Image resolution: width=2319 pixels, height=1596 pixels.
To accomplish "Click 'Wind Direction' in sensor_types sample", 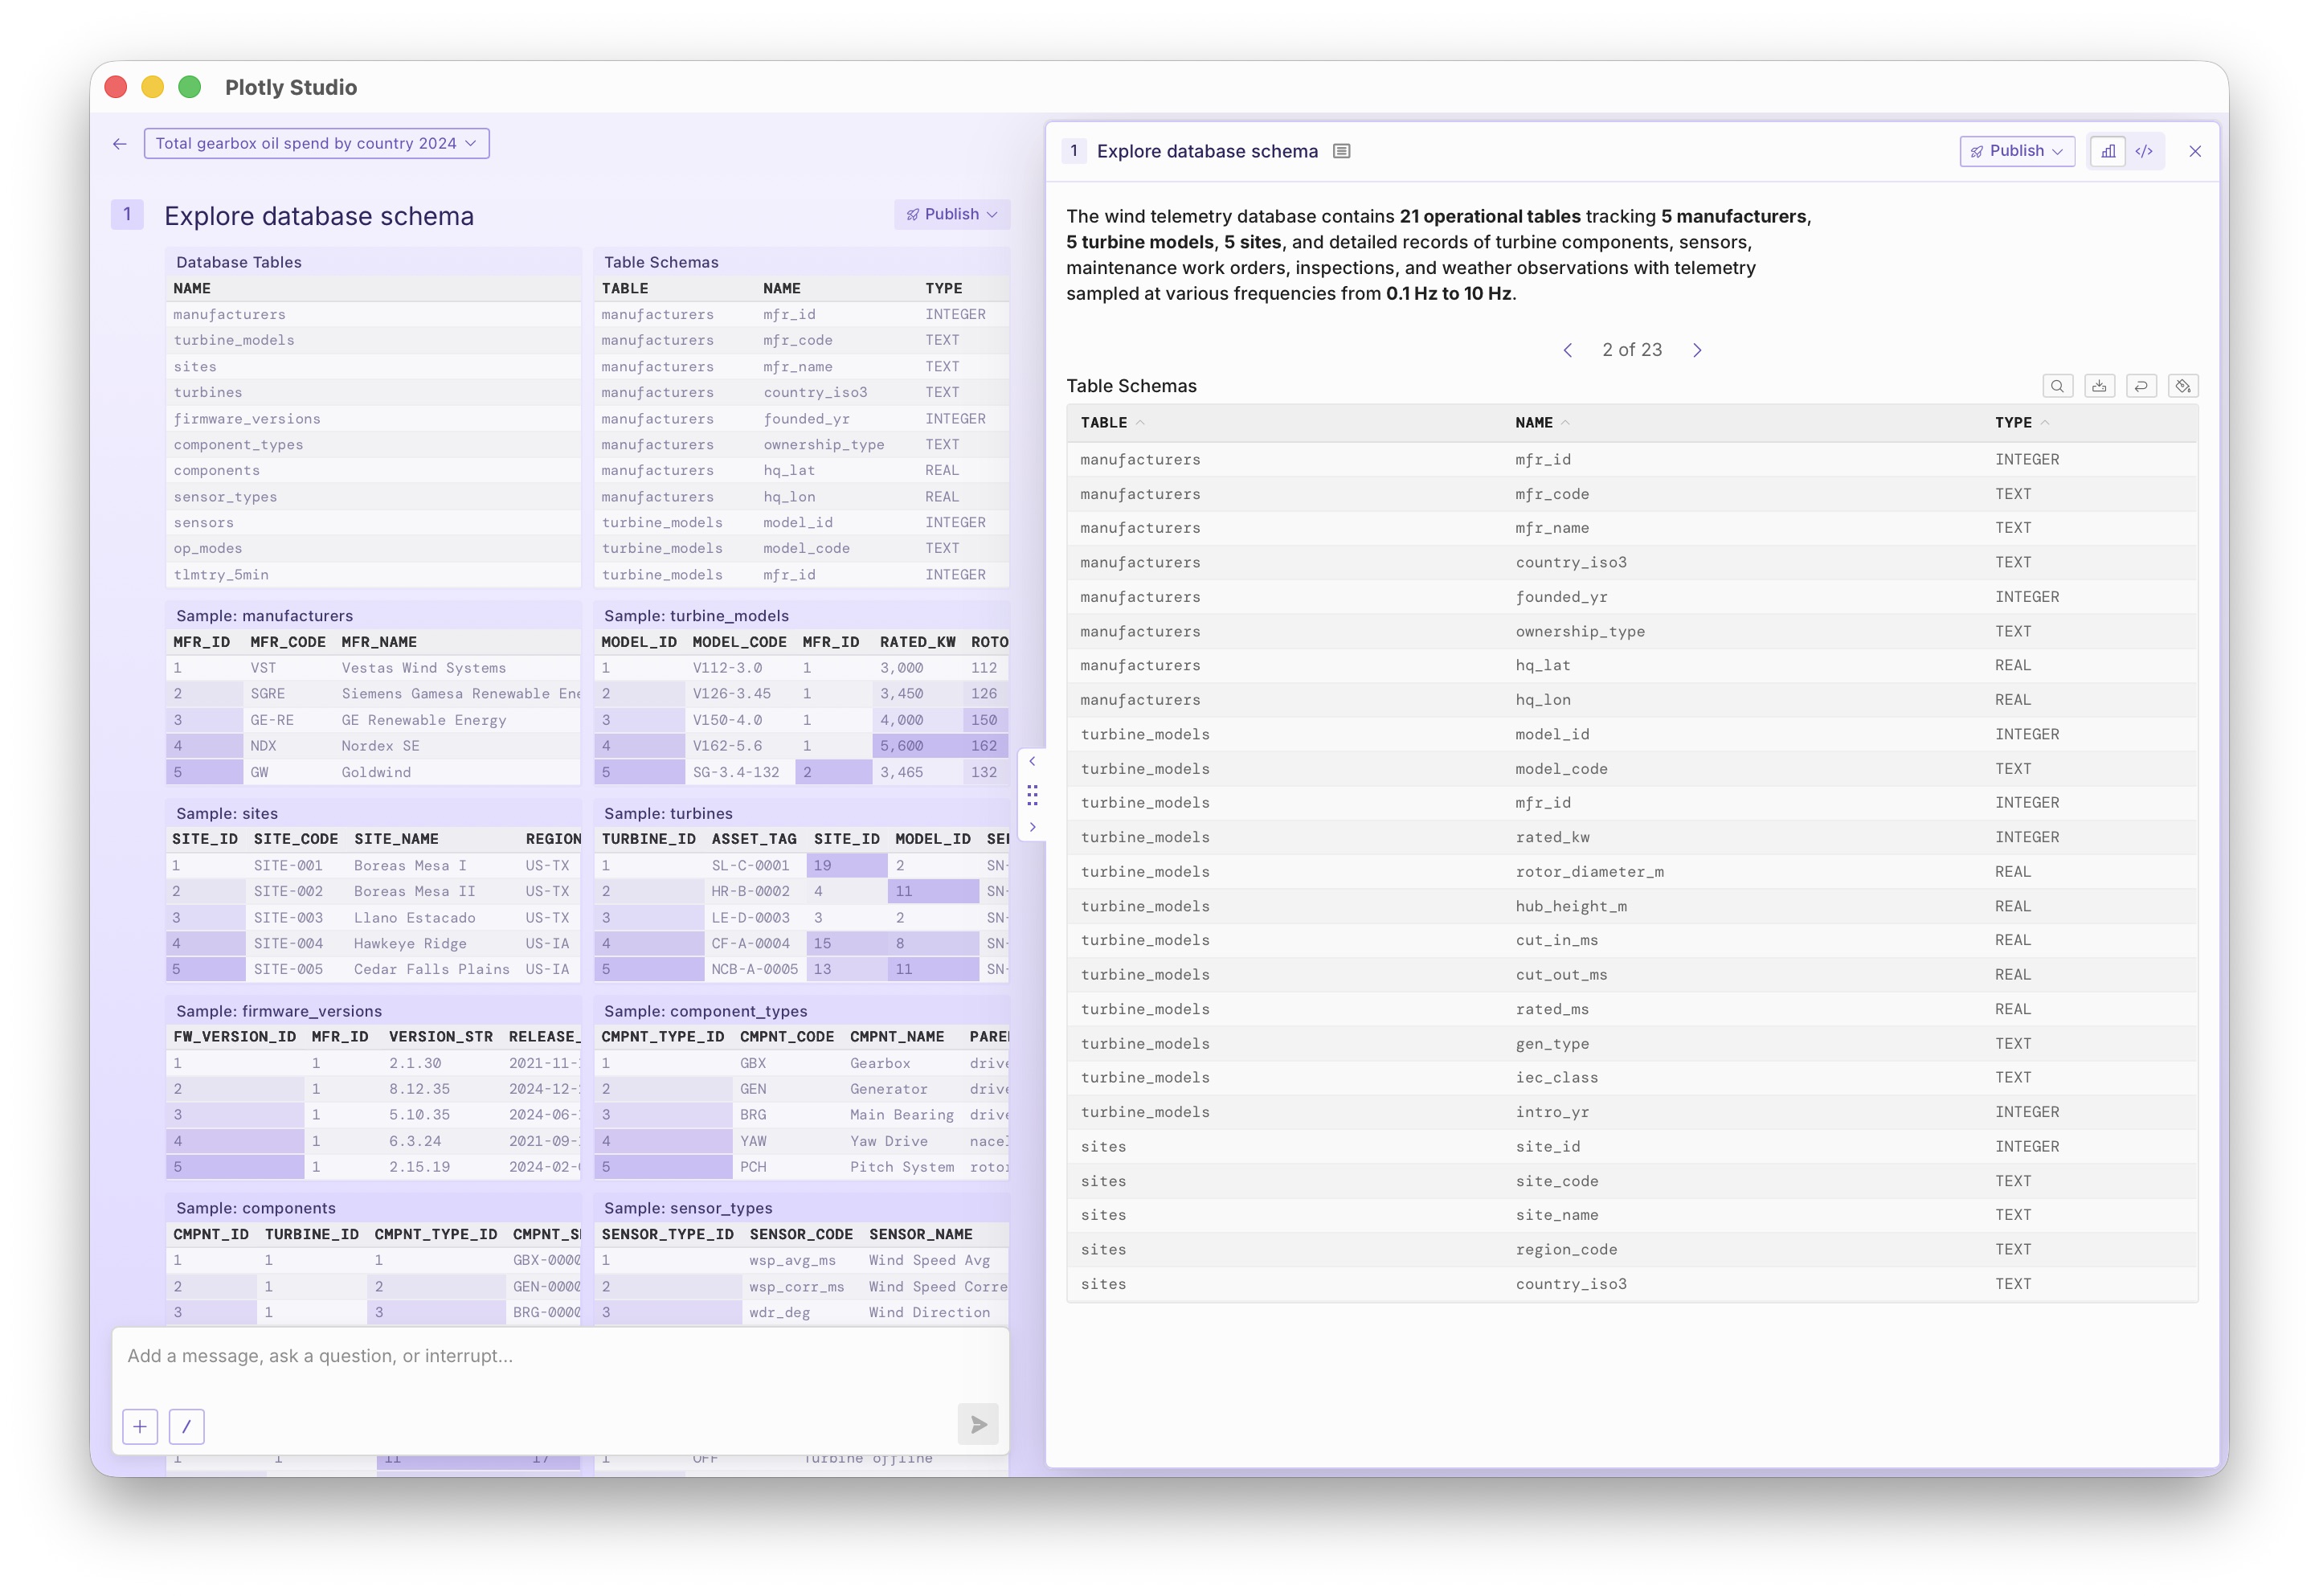I will pos(930,1313).
